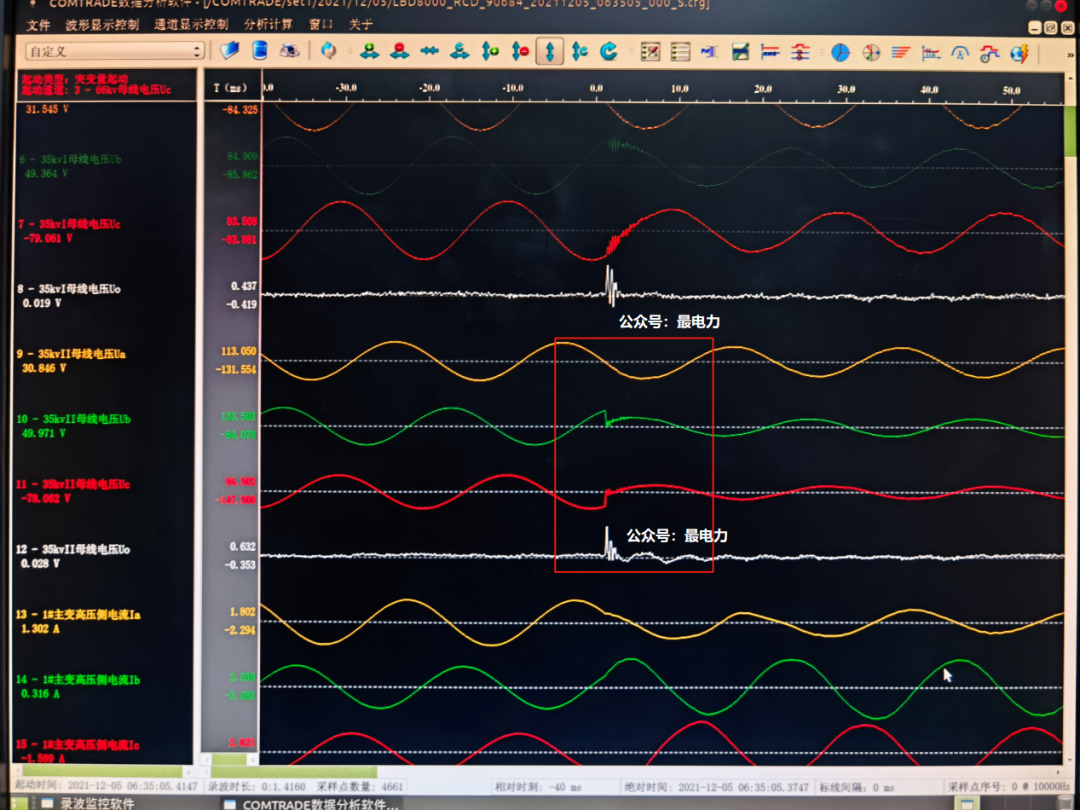The width and height of the screenshot is (1080, 810).
Task: Select channel 10 - 35kvII母线电压Ub
Action: [73, 419]
